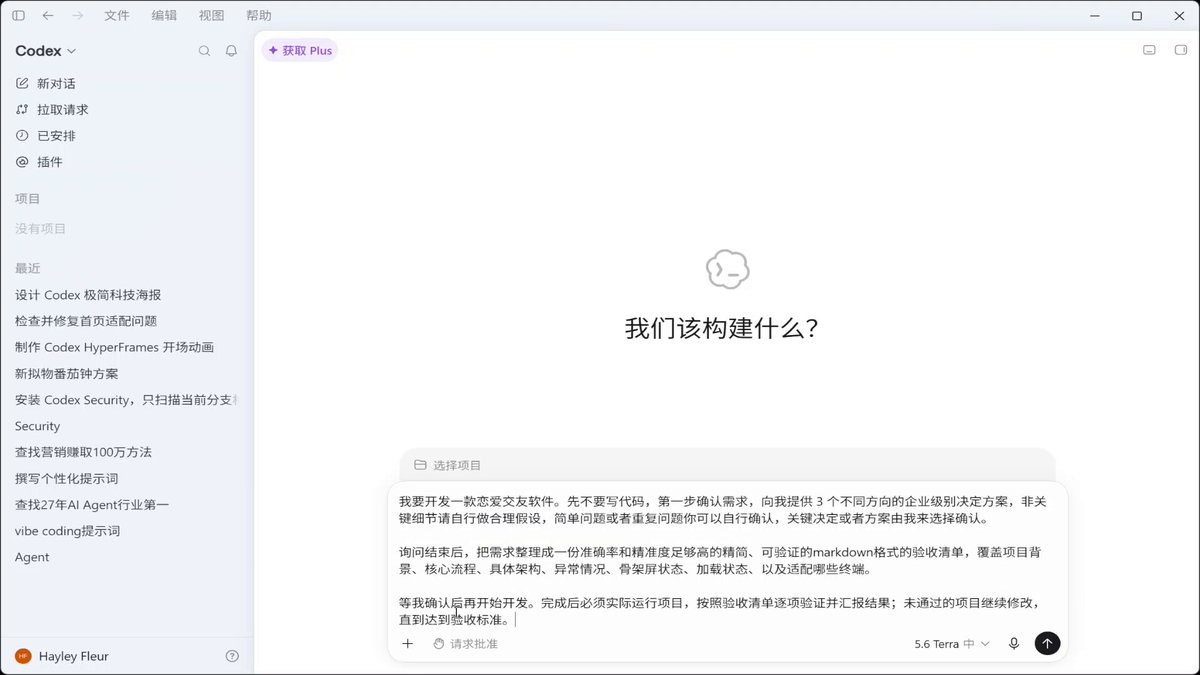Click the plus icon to add an attachment
Screen dimensions: 1200x675
pyautogui.click(x=408, y=644)
